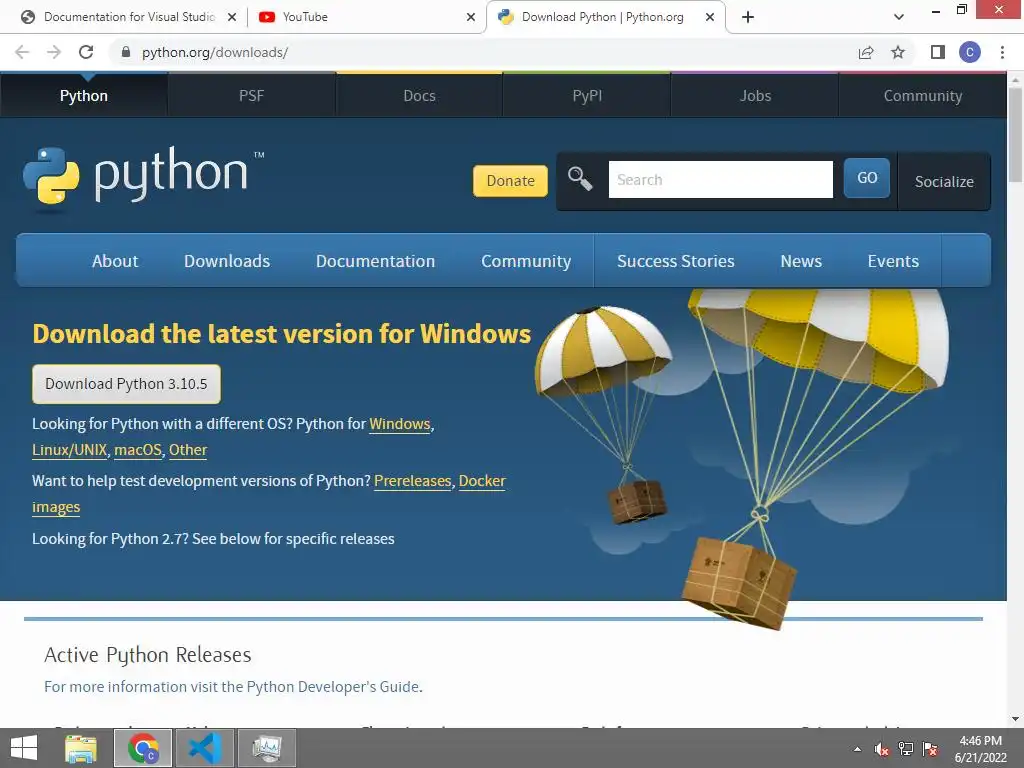The image size is (1024, 768).
Task: Follow the Windows download link
Action: 400,424
